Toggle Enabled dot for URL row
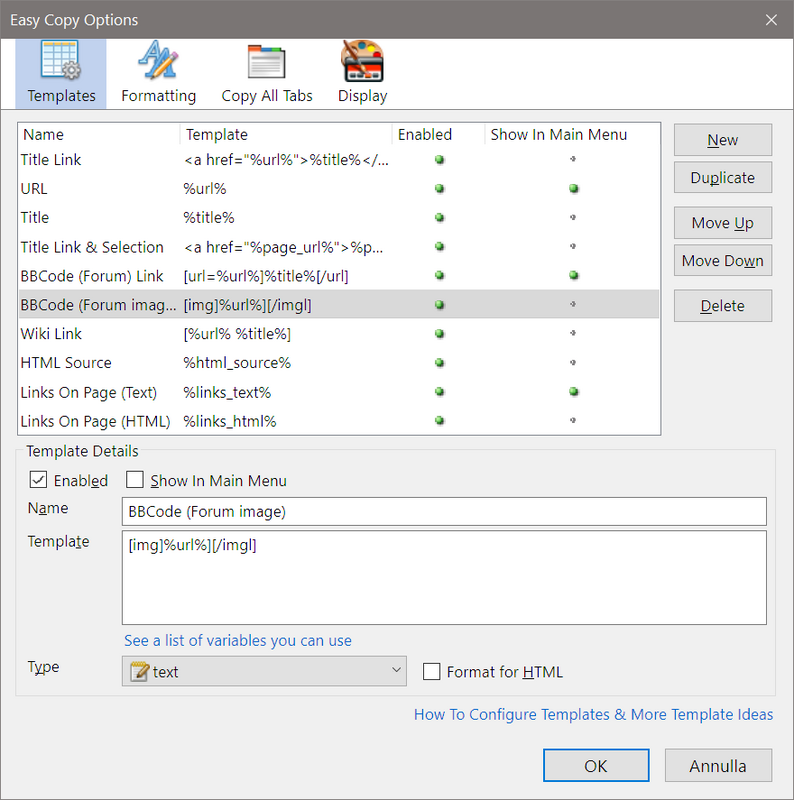This screenshot has width=794, height=800. pos(439,189)
